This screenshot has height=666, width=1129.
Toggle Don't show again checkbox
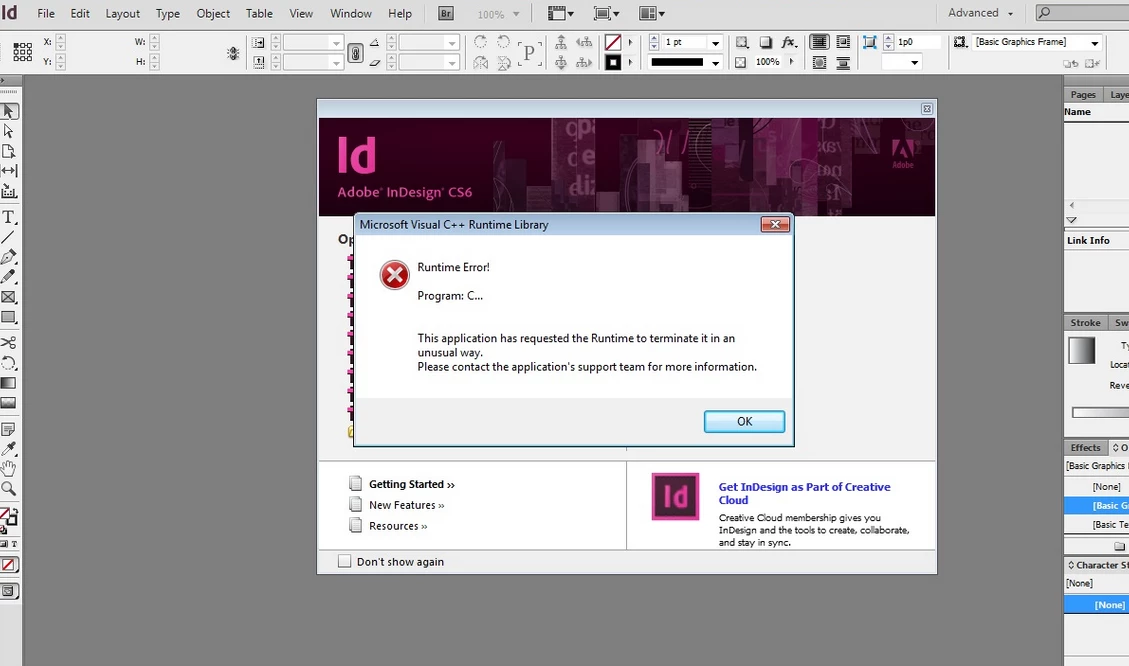(344, 562)
